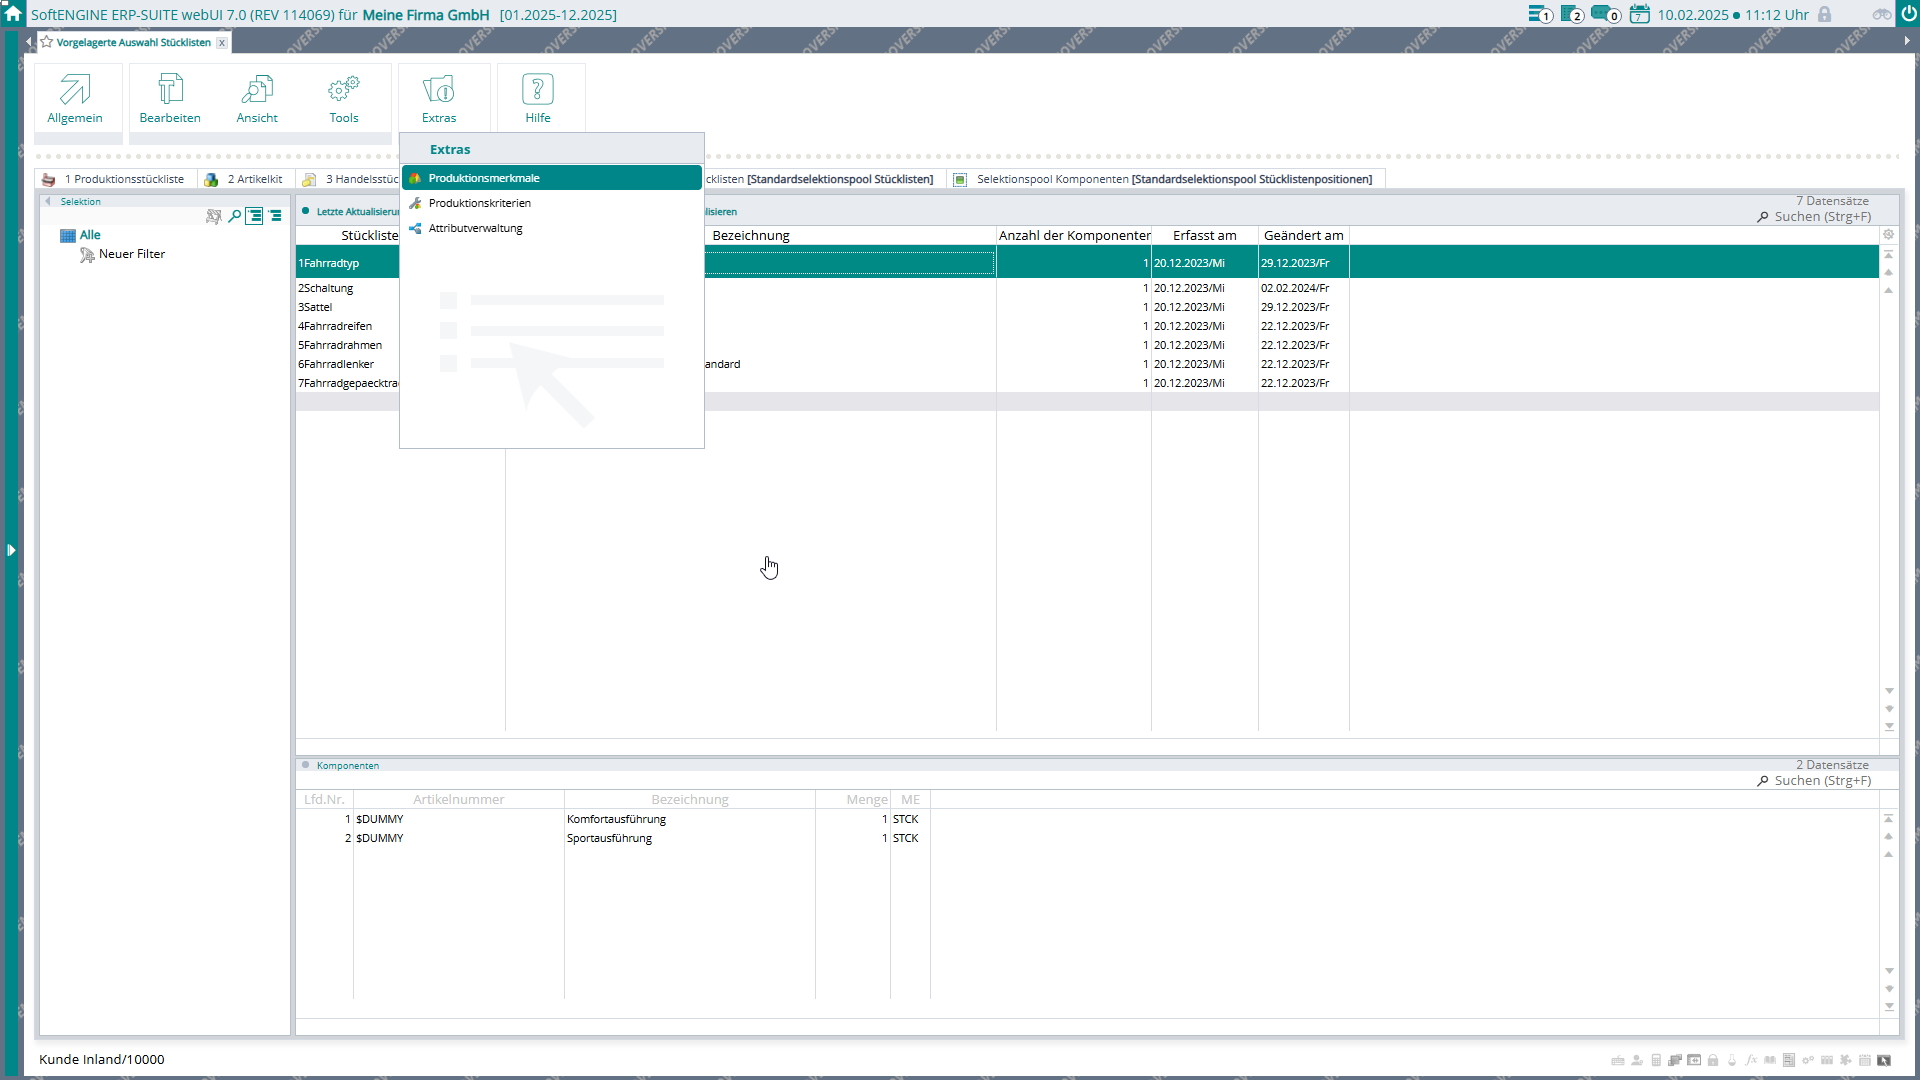Click the home icon in title bar
Screen dimensions: 1920x1080
[x=13, y=14]
